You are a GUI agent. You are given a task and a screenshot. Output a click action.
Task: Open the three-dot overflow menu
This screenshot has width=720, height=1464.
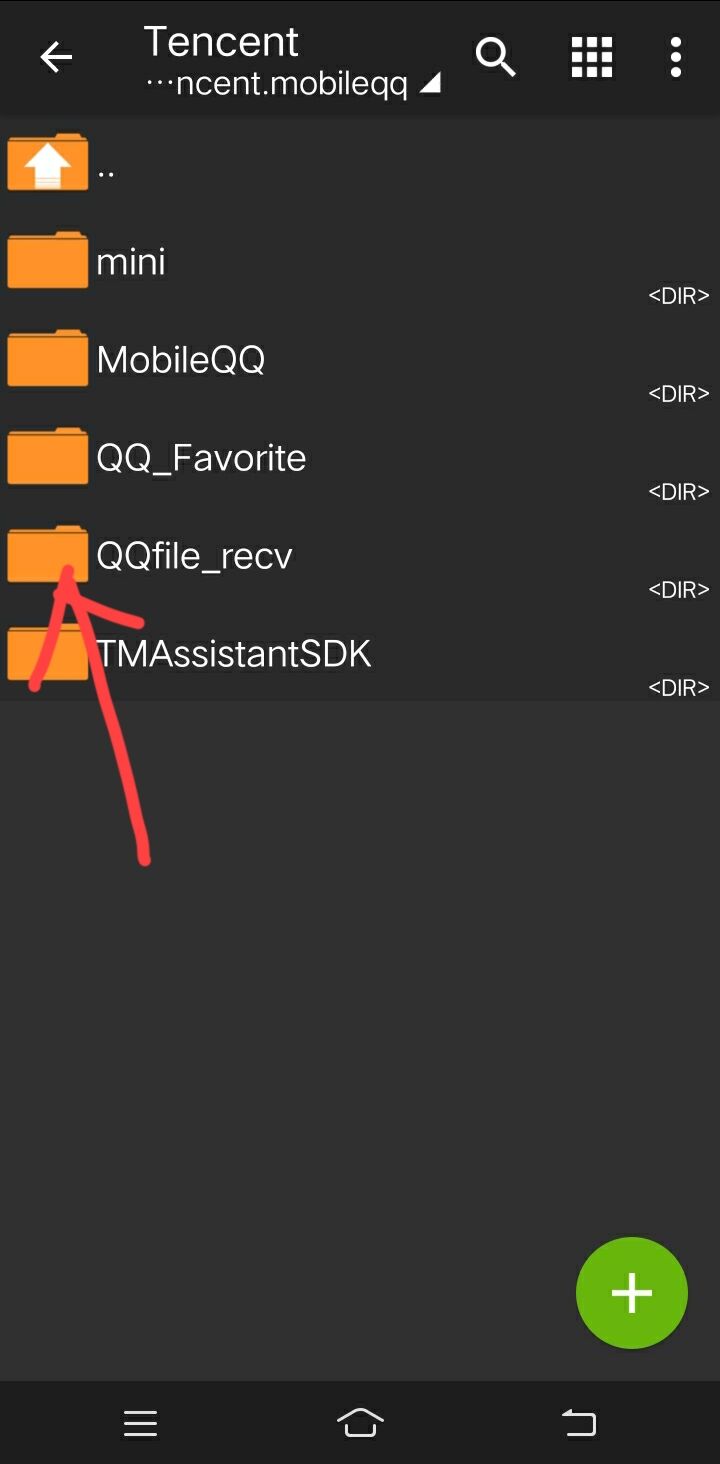pyautogui.click(x=676, y=57)
